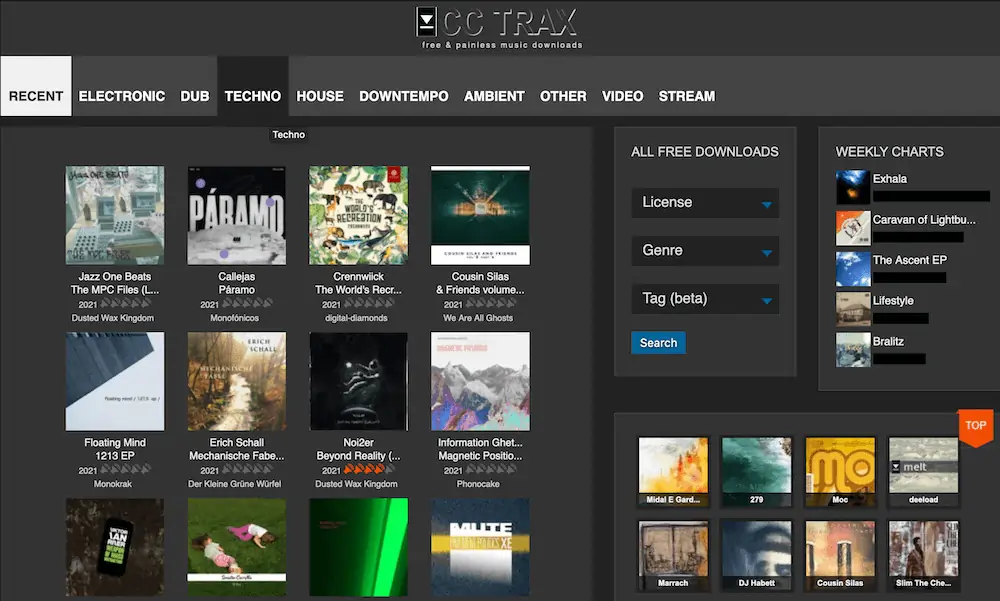1000x601 pixels.
Task: Click the Lifestyle chart cover icon
Action: pyautogui.click(x=853, y=309)
